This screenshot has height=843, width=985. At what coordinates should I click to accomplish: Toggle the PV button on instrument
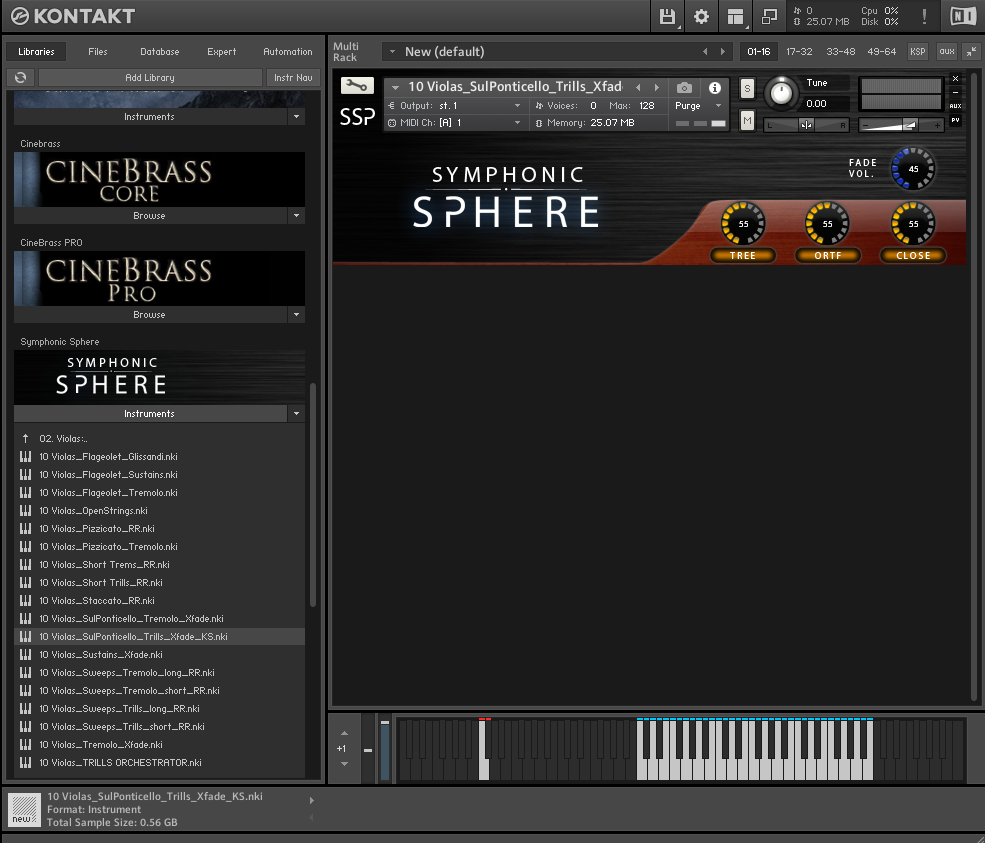coord(955,120)
